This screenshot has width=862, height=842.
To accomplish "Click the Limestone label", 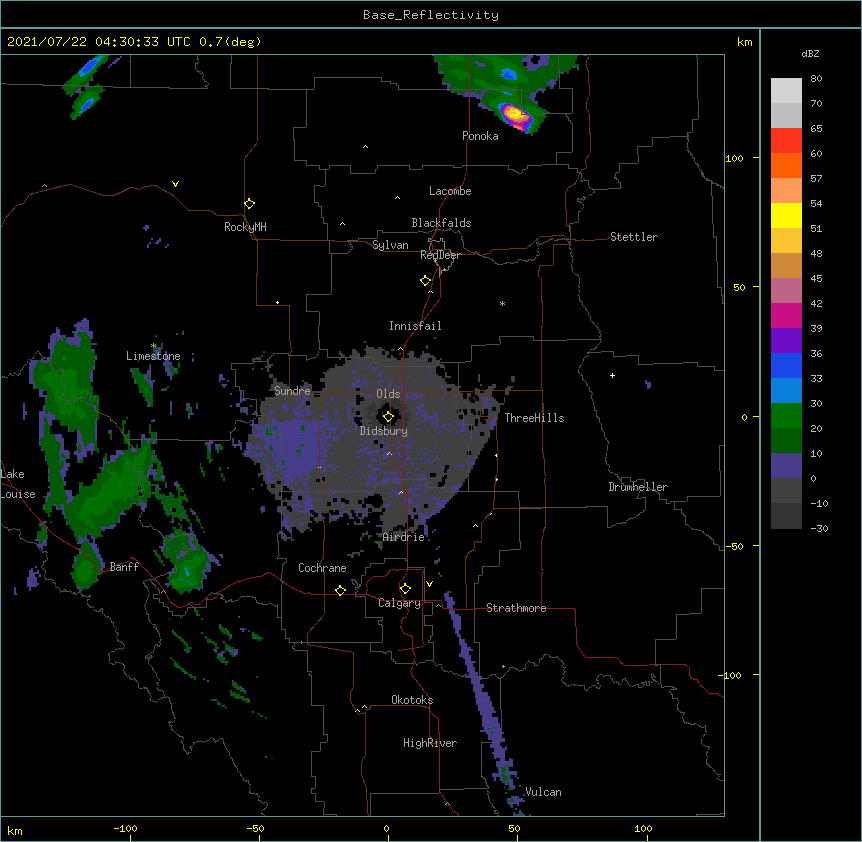I will tap(153, 356).
